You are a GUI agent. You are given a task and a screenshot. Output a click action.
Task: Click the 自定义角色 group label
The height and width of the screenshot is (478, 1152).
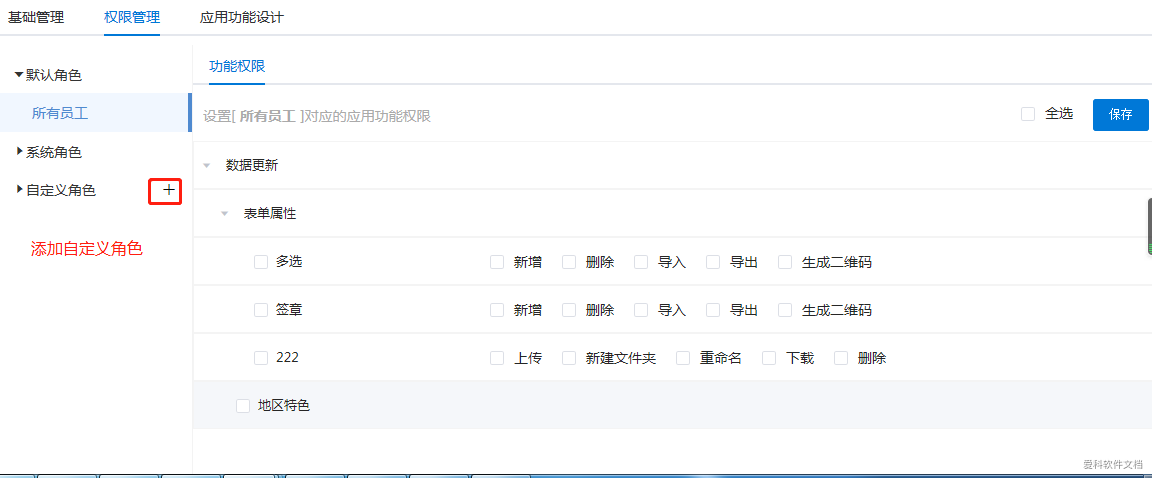[61, 191]
